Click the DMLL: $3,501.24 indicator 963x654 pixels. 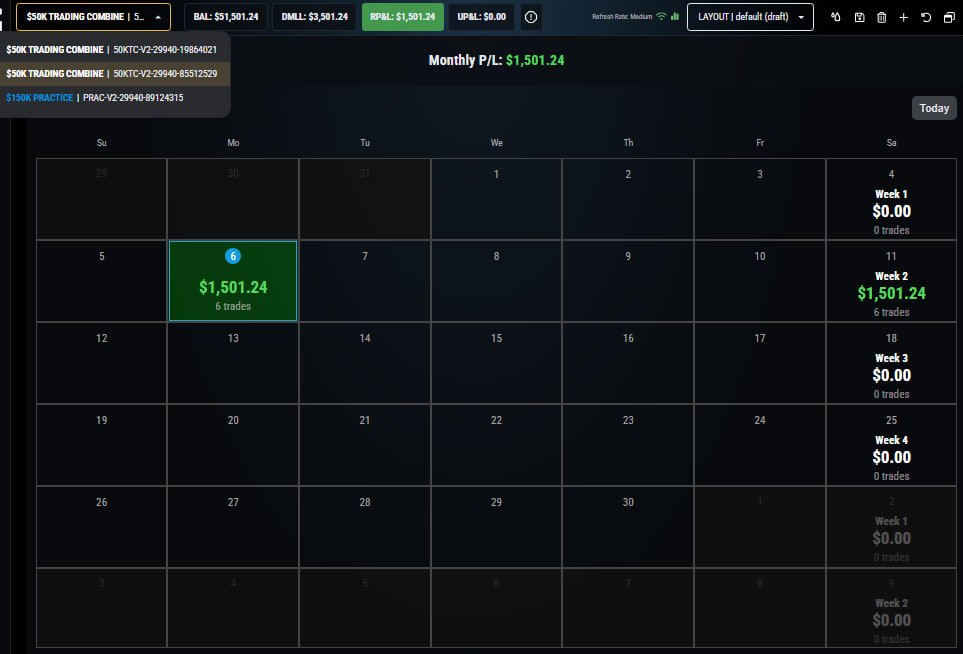pos(314,17)
